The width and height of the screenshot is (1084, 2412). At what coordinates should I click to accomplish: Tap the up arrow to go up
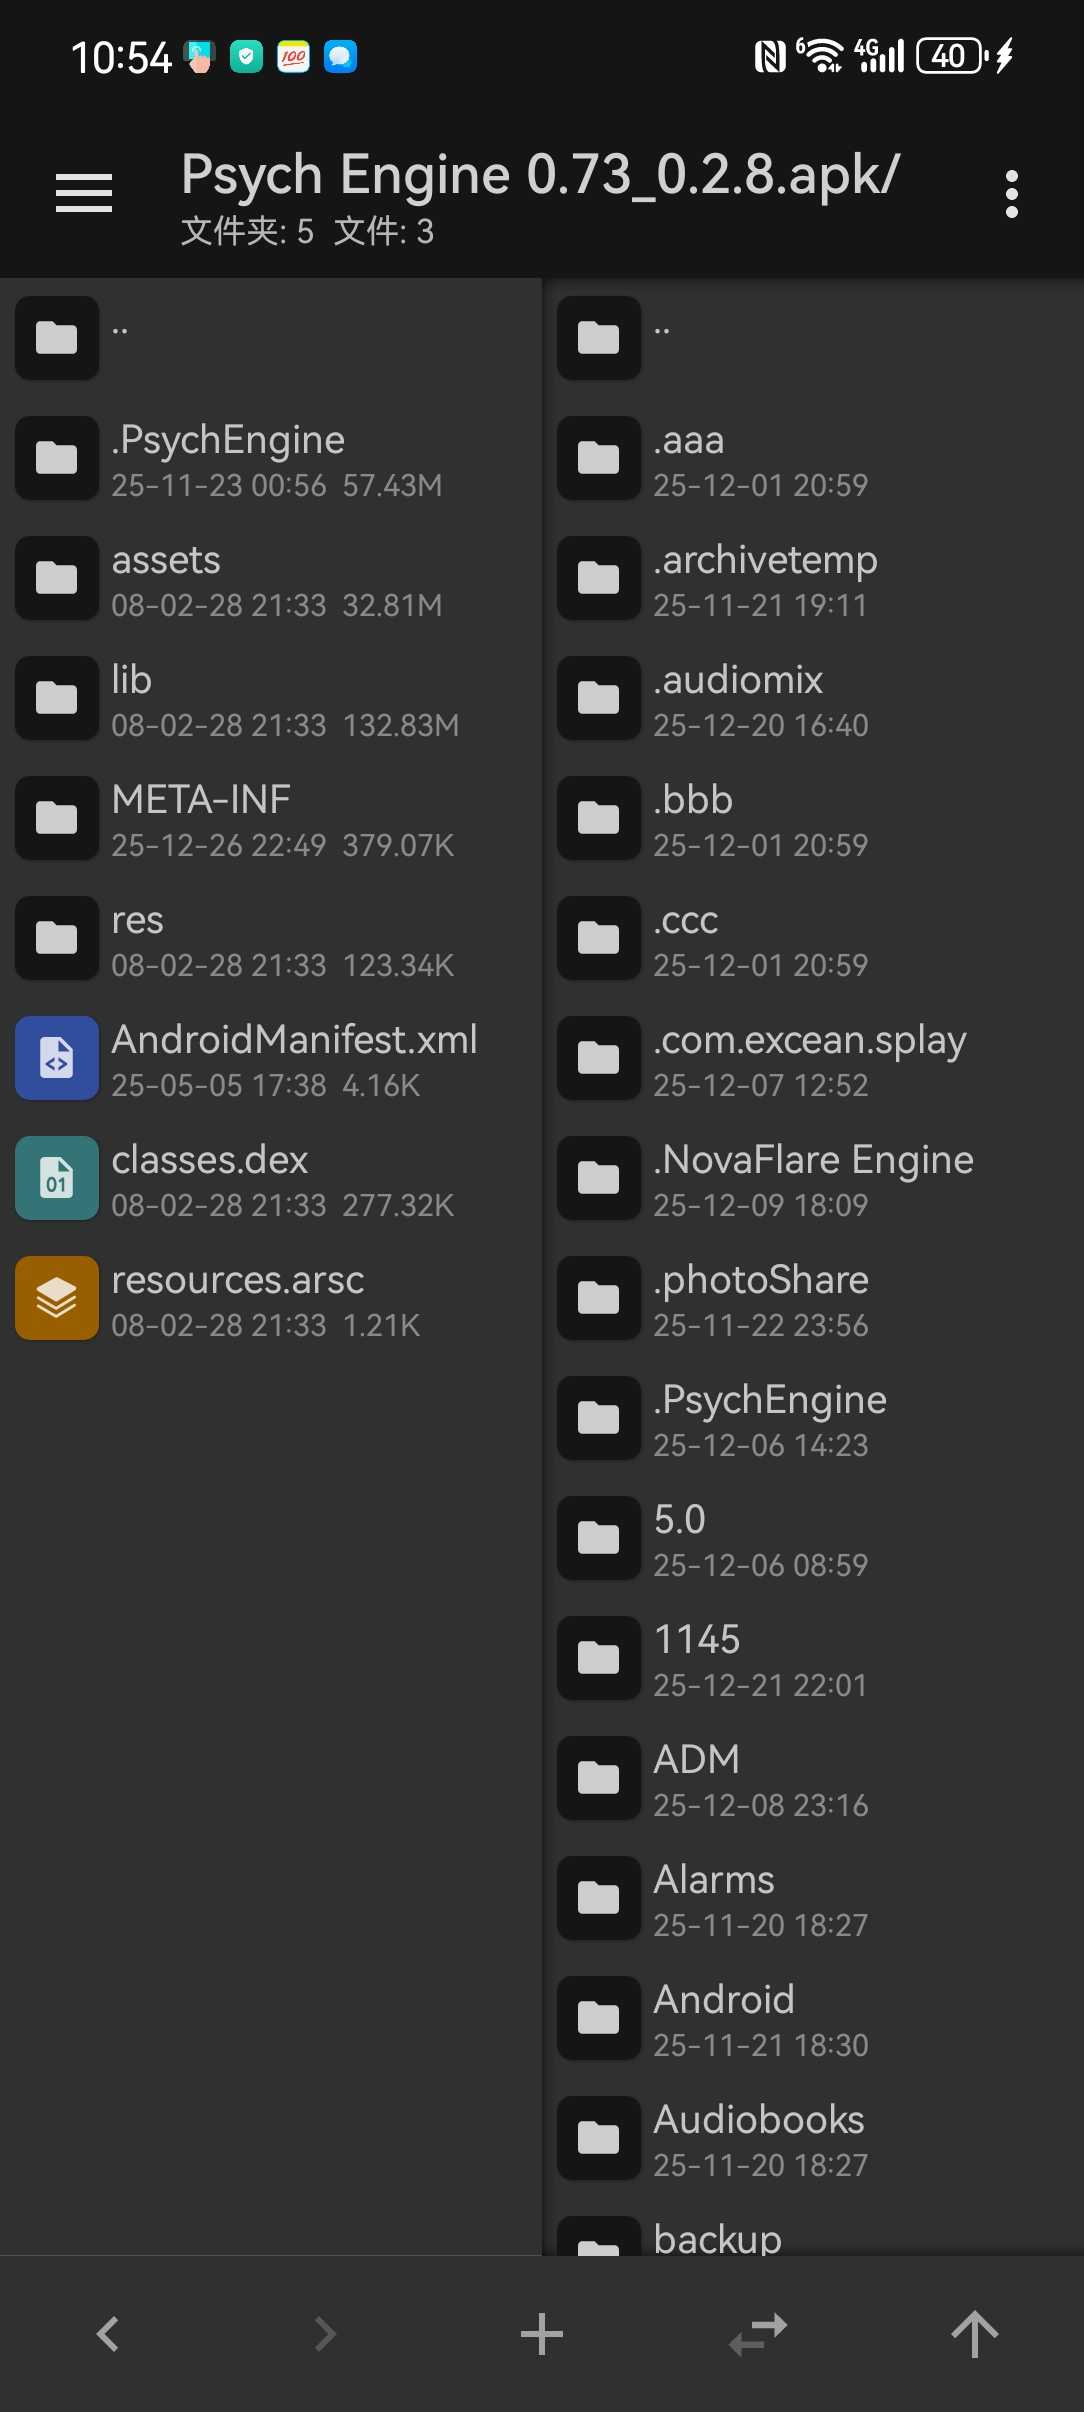tap(975, 2334)
